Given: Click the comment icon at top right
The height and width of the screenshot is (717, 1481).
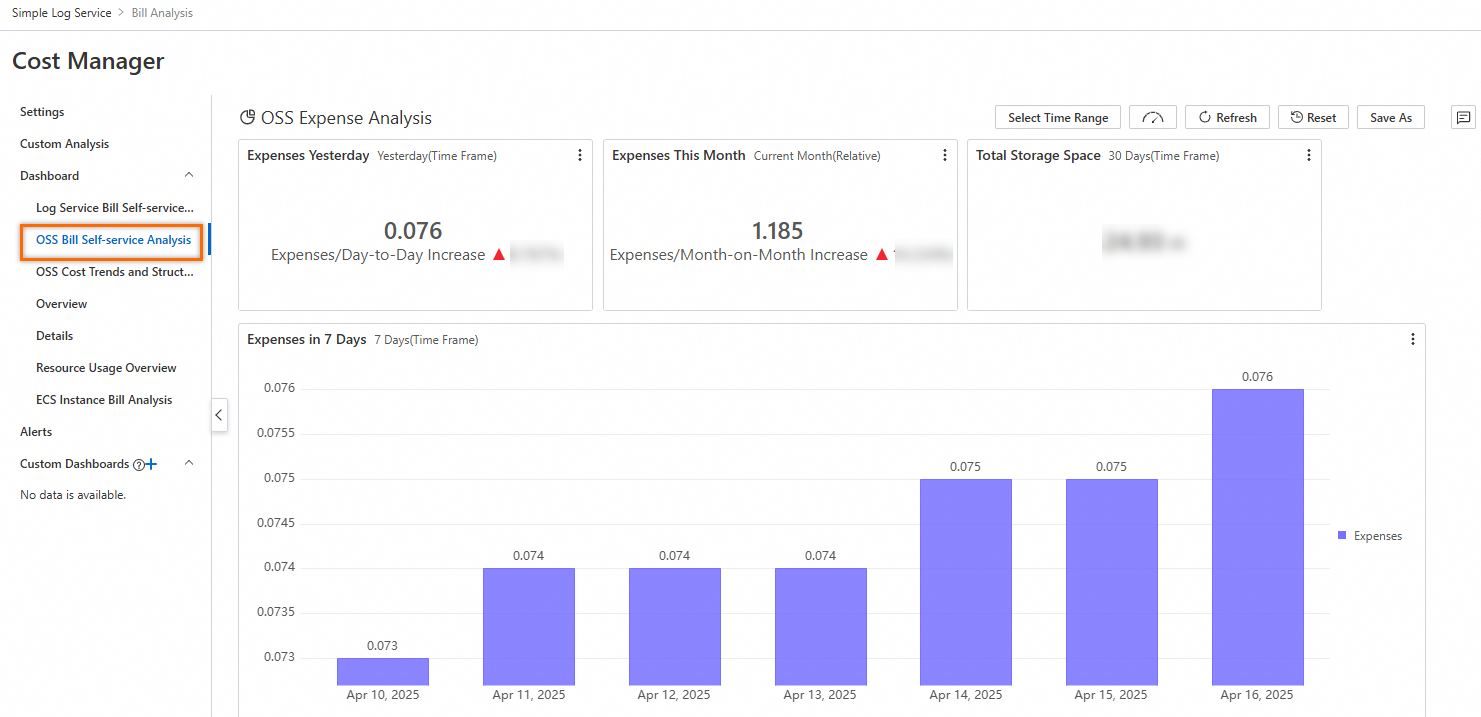Looking at the screenshot, I should pyautogui.click(x=1464, y=117).
